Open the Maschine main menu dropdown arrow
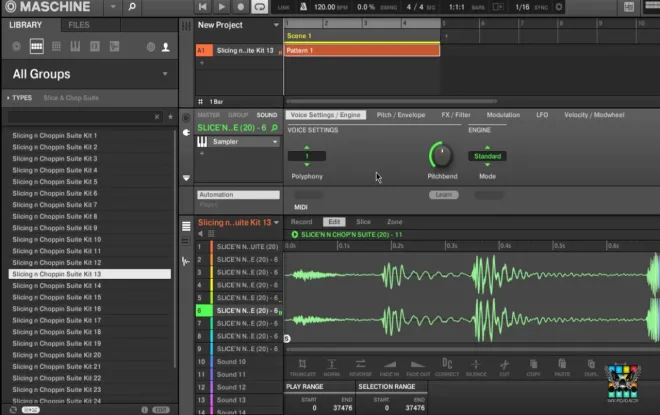 point(113,7)
